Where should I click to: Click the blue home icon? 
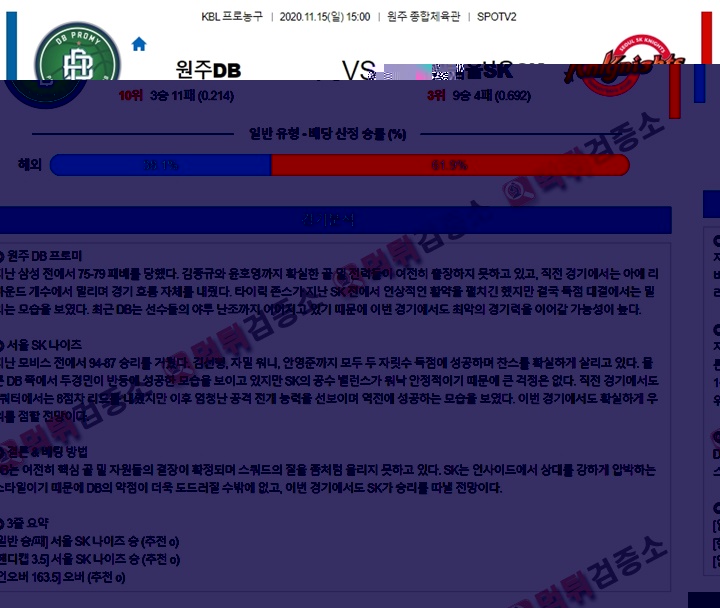[x=139, y=44]
